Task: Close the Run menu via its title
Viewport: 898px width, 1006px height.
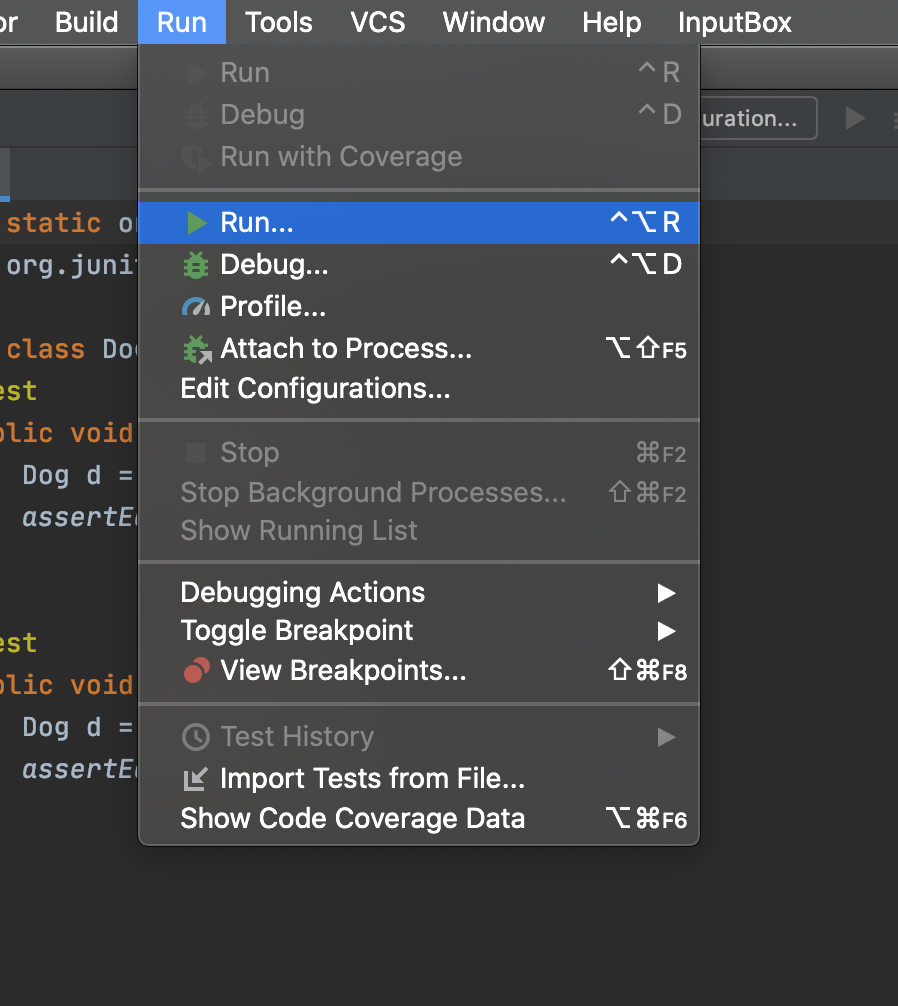Action: click(182, 22)
